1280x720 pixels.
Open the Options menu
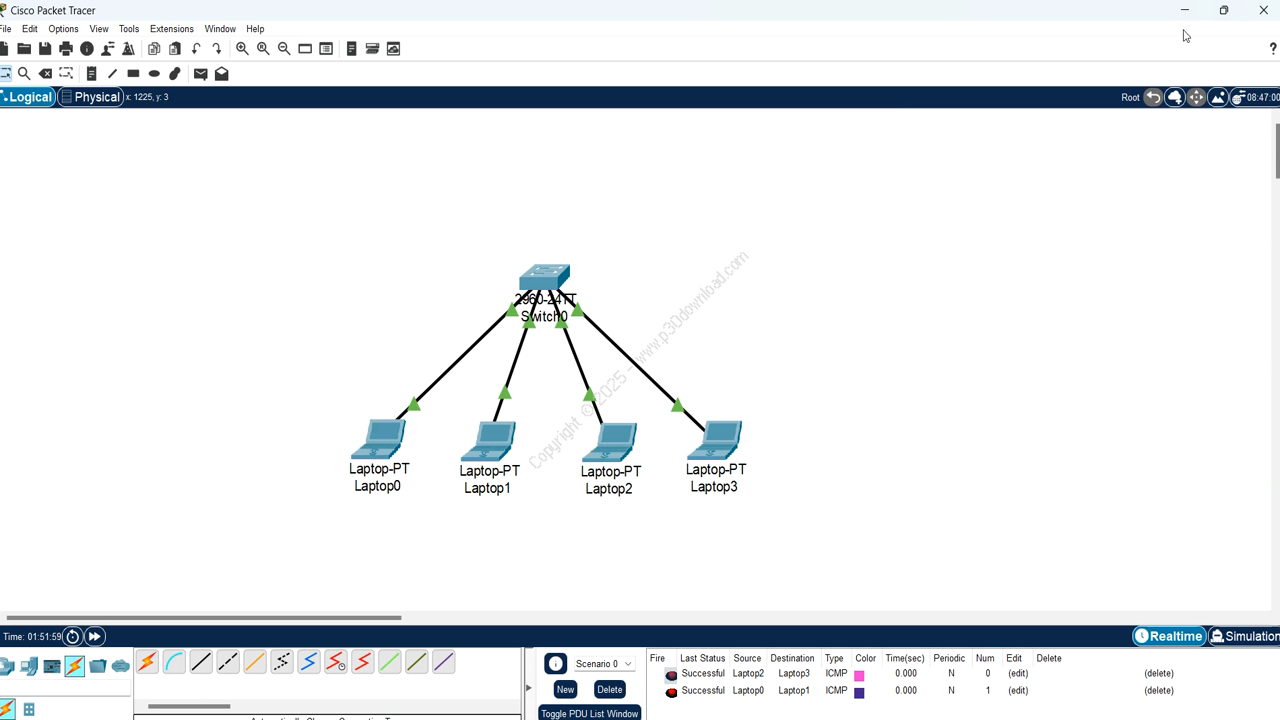coord(63,29)
